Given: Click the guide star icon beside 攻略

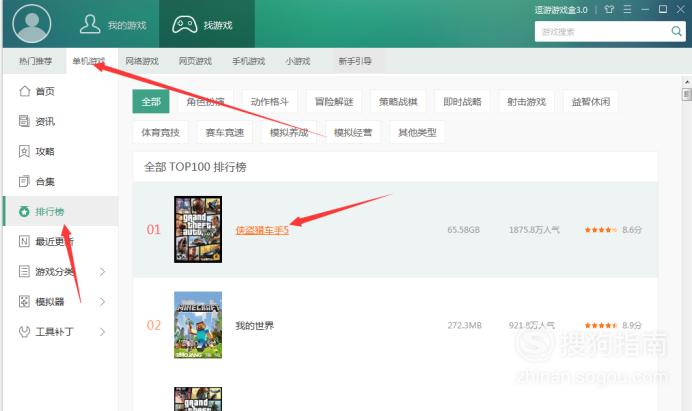Looking at the screenshot, I should click(24, 151).
